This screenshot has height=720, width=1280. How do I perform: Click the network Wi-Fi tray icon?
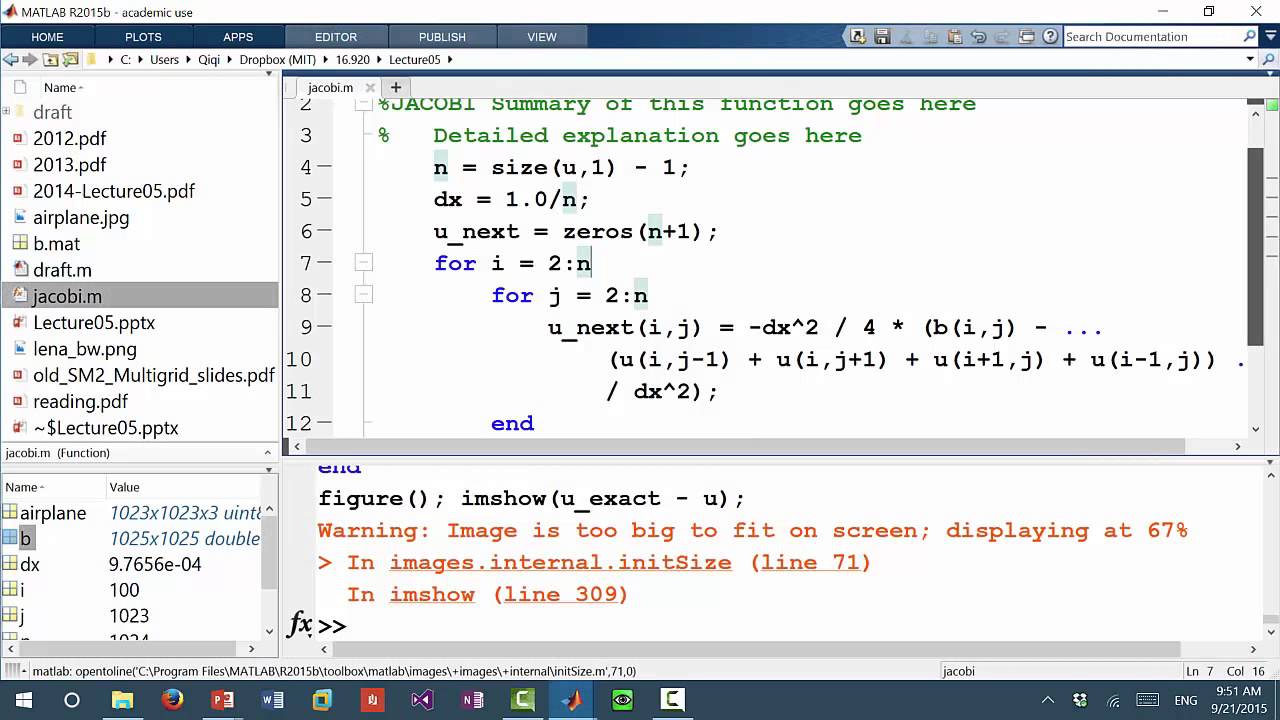(1113, 700)
